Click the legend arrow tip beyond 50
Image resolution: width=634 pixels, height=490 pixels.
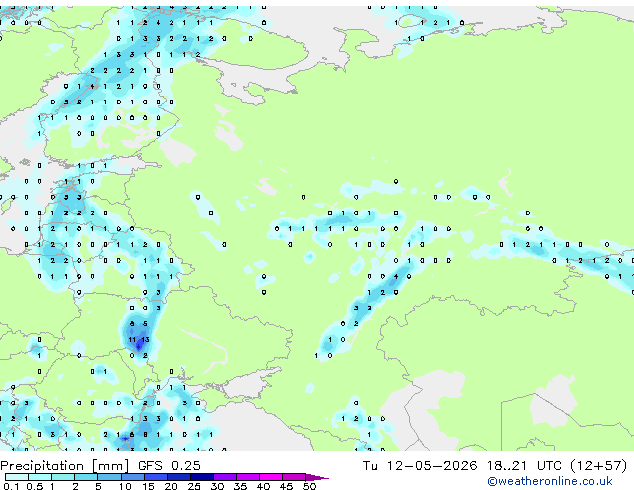[317, 477]
